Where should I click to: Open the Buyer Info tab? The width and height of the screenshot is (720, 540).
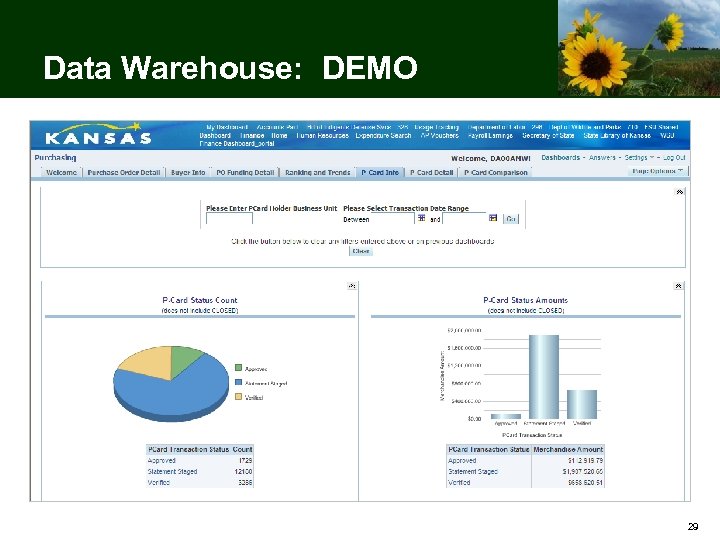tap(188, 173)
